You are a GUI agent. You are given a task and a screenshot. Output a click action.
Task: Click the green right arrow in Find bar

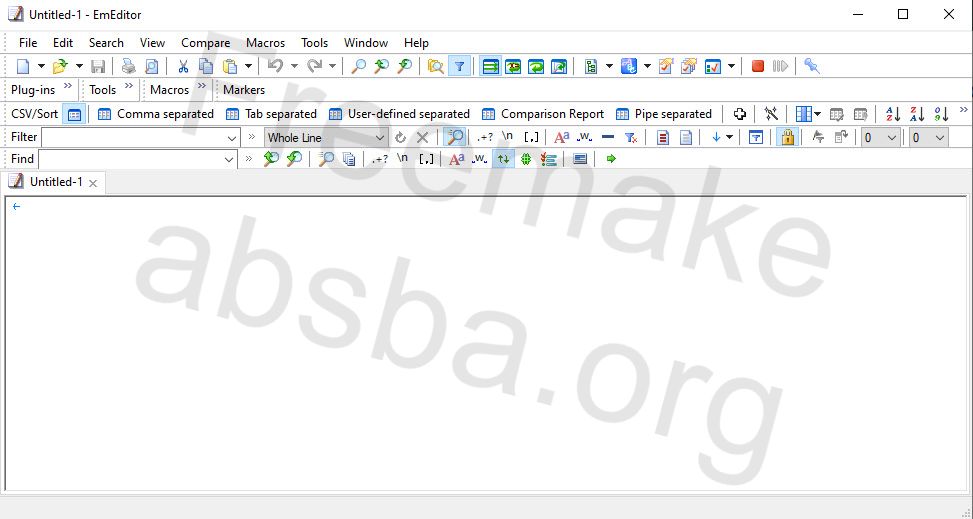click(x=611, y=159)
